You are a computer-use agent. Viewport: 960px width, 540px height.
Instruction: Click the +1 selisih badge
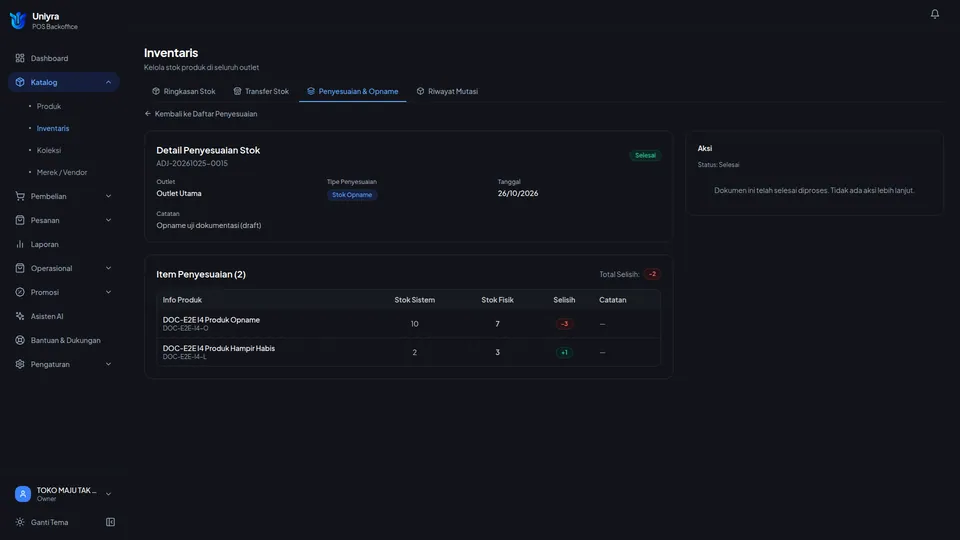click(564, 353)
